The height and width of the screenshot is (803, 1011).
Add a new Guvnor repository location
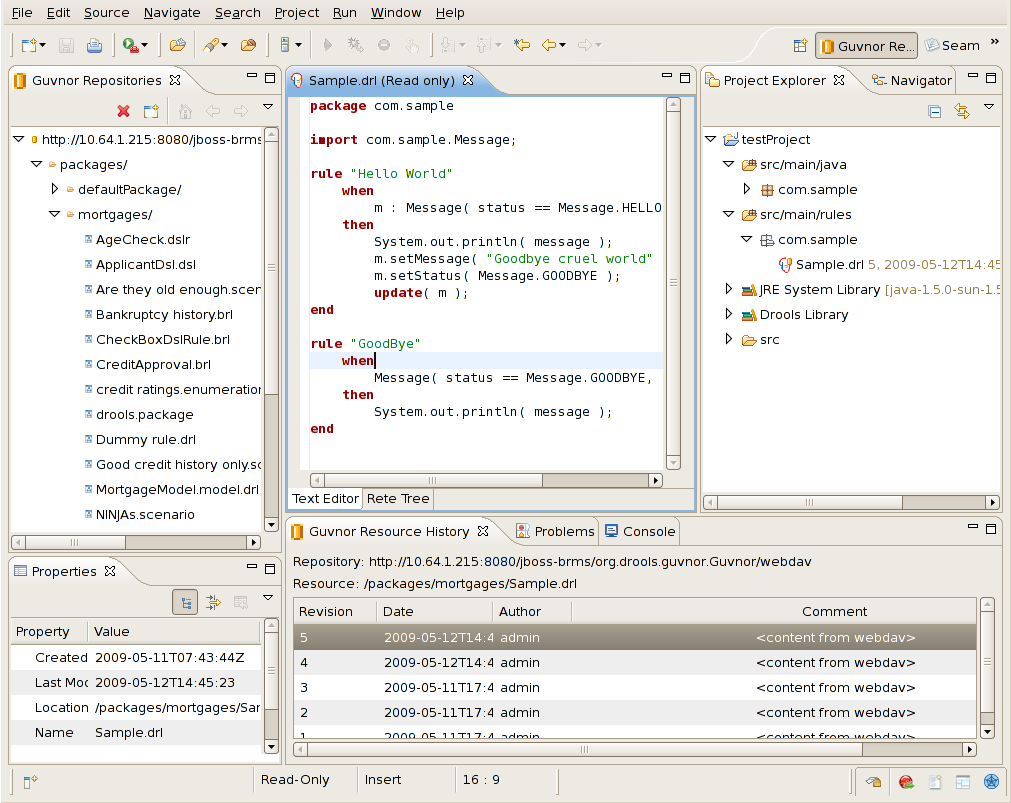click(x=151, y=112)
